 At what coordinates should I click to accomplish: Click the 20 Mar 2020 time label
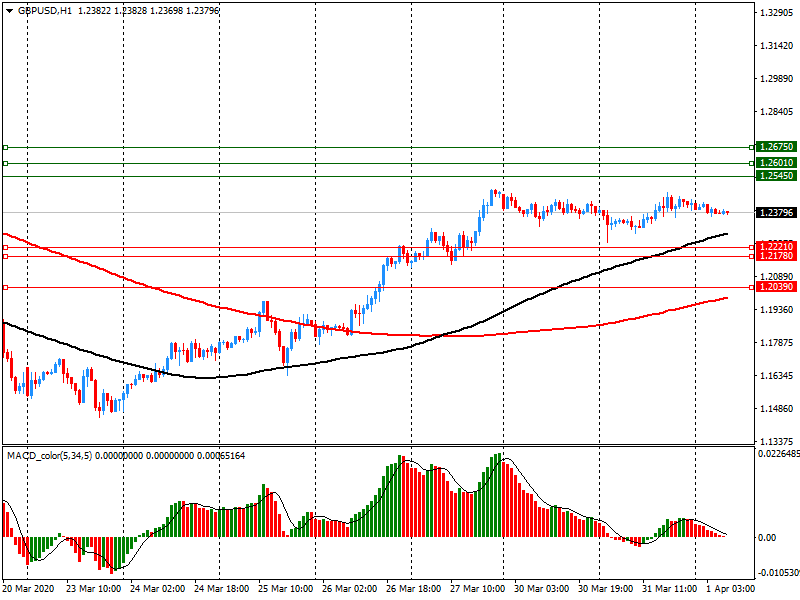point(28,589)
